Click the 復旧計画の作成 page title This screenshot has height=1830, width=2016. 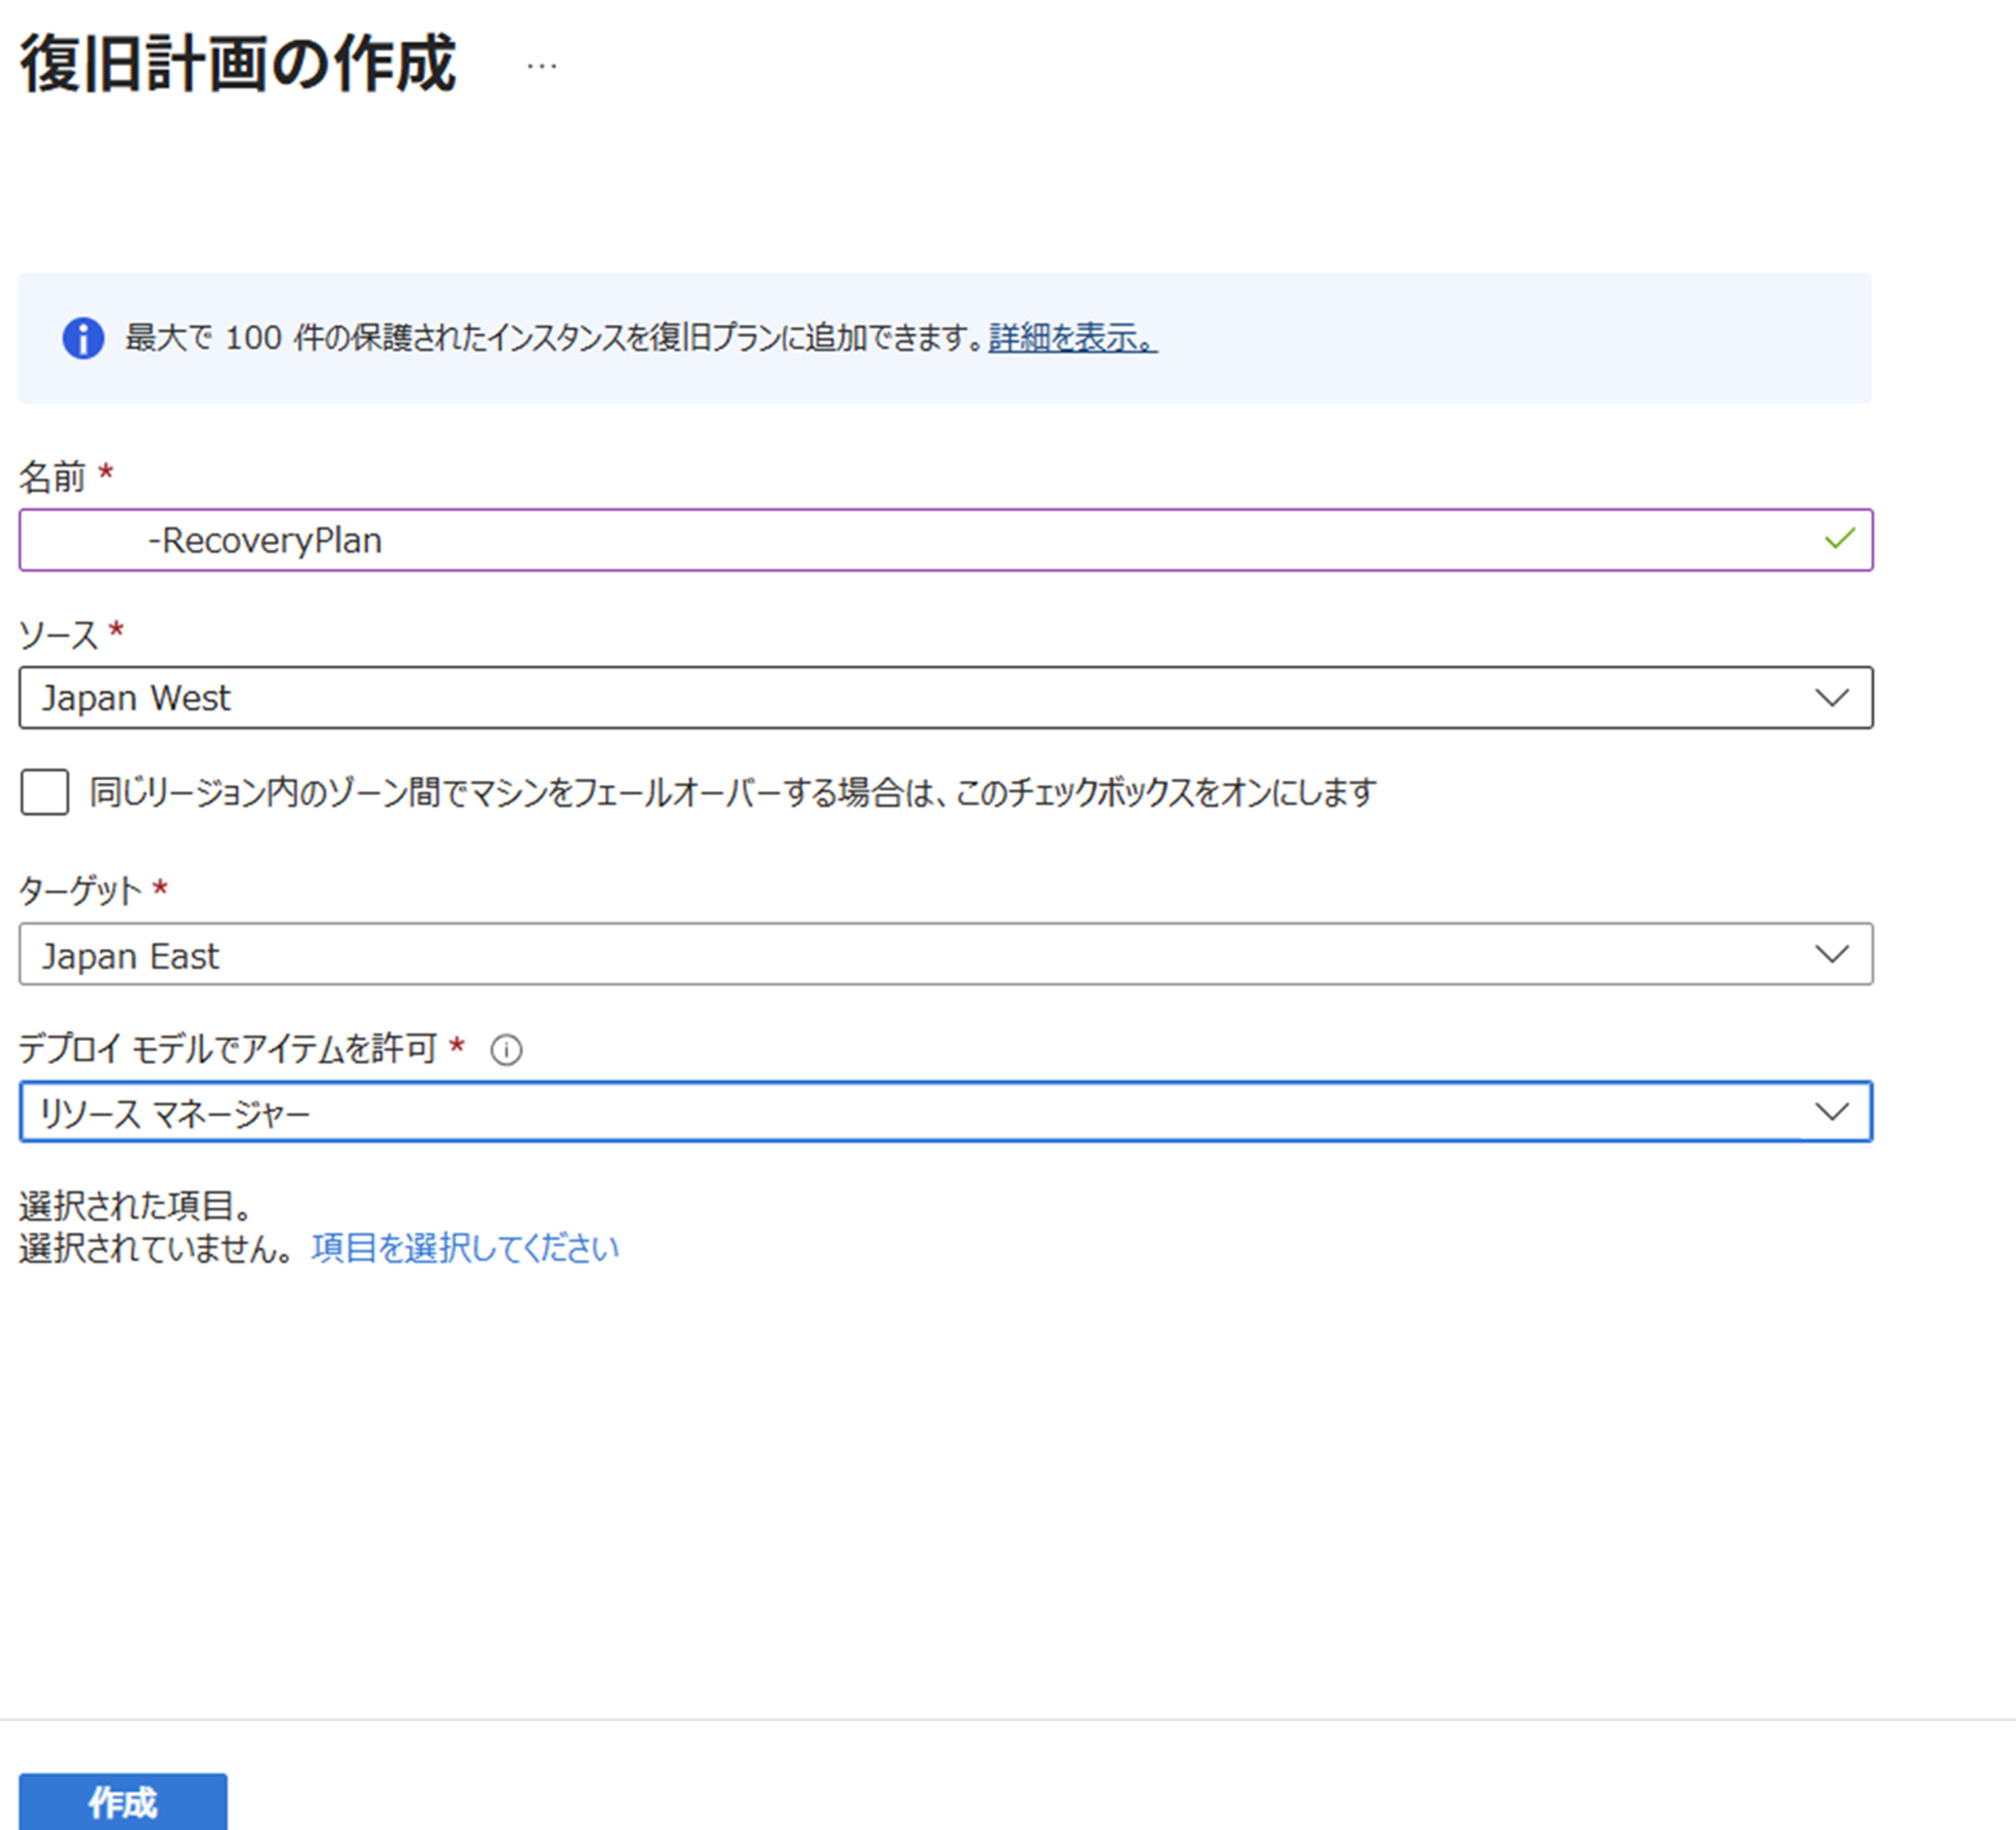[238, 64]
